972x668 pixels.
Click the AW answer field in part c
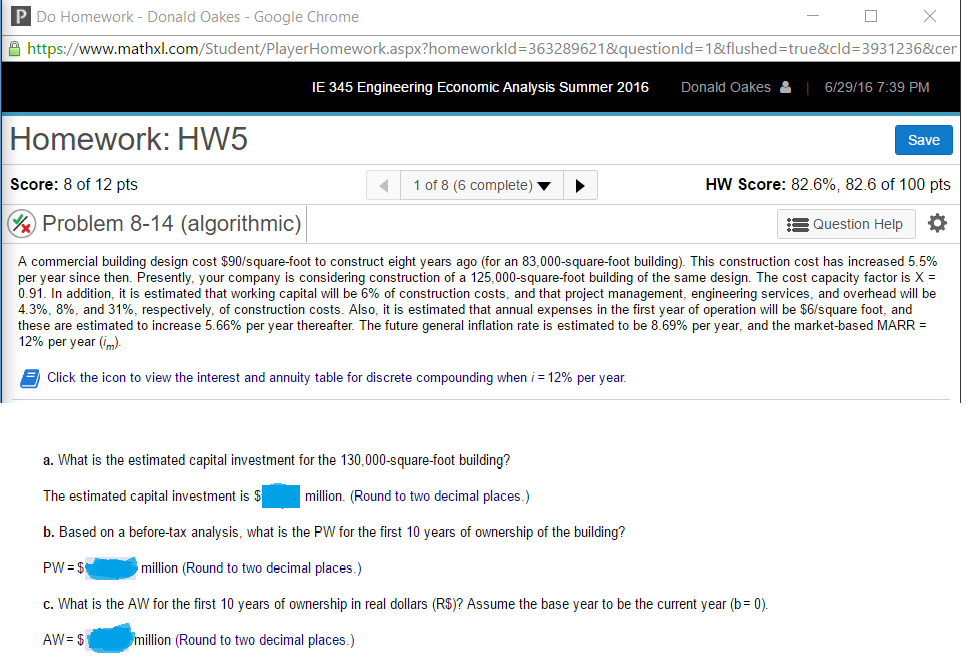coord(111,638)
